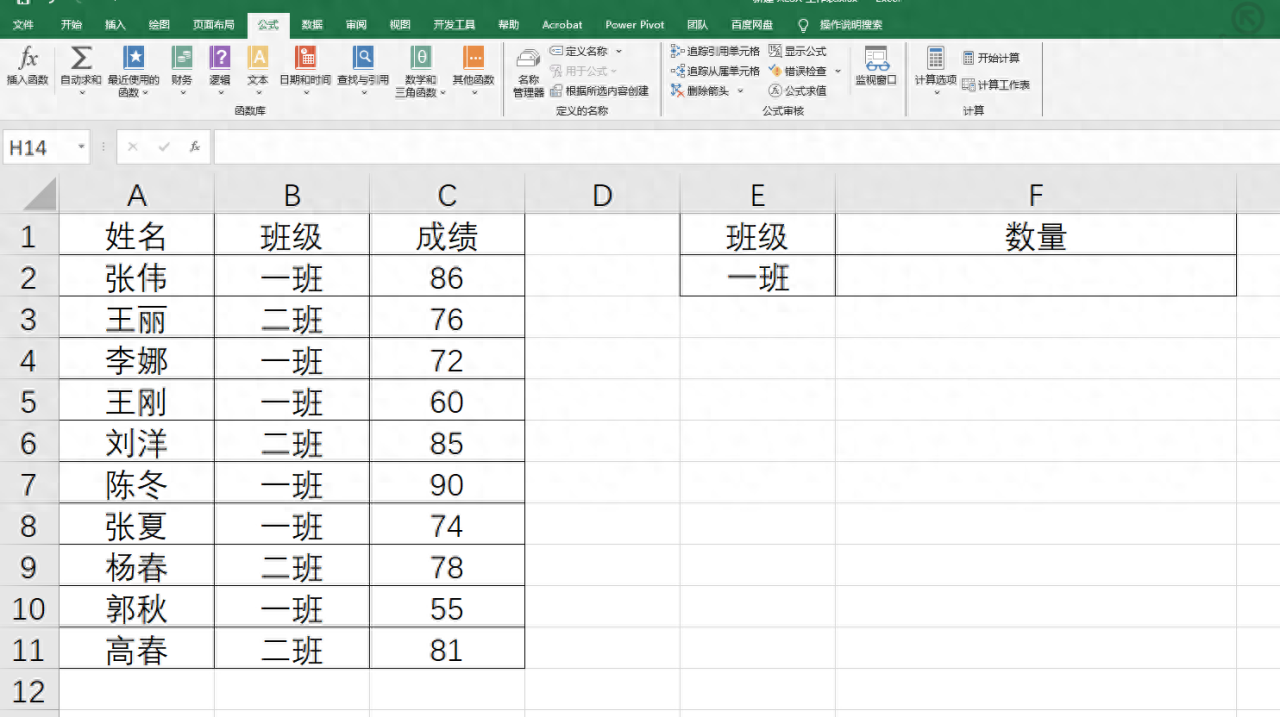Open Math & Trig (数学和三角函数) functions
Screen dimensions: 1280x717
[421, 72]
